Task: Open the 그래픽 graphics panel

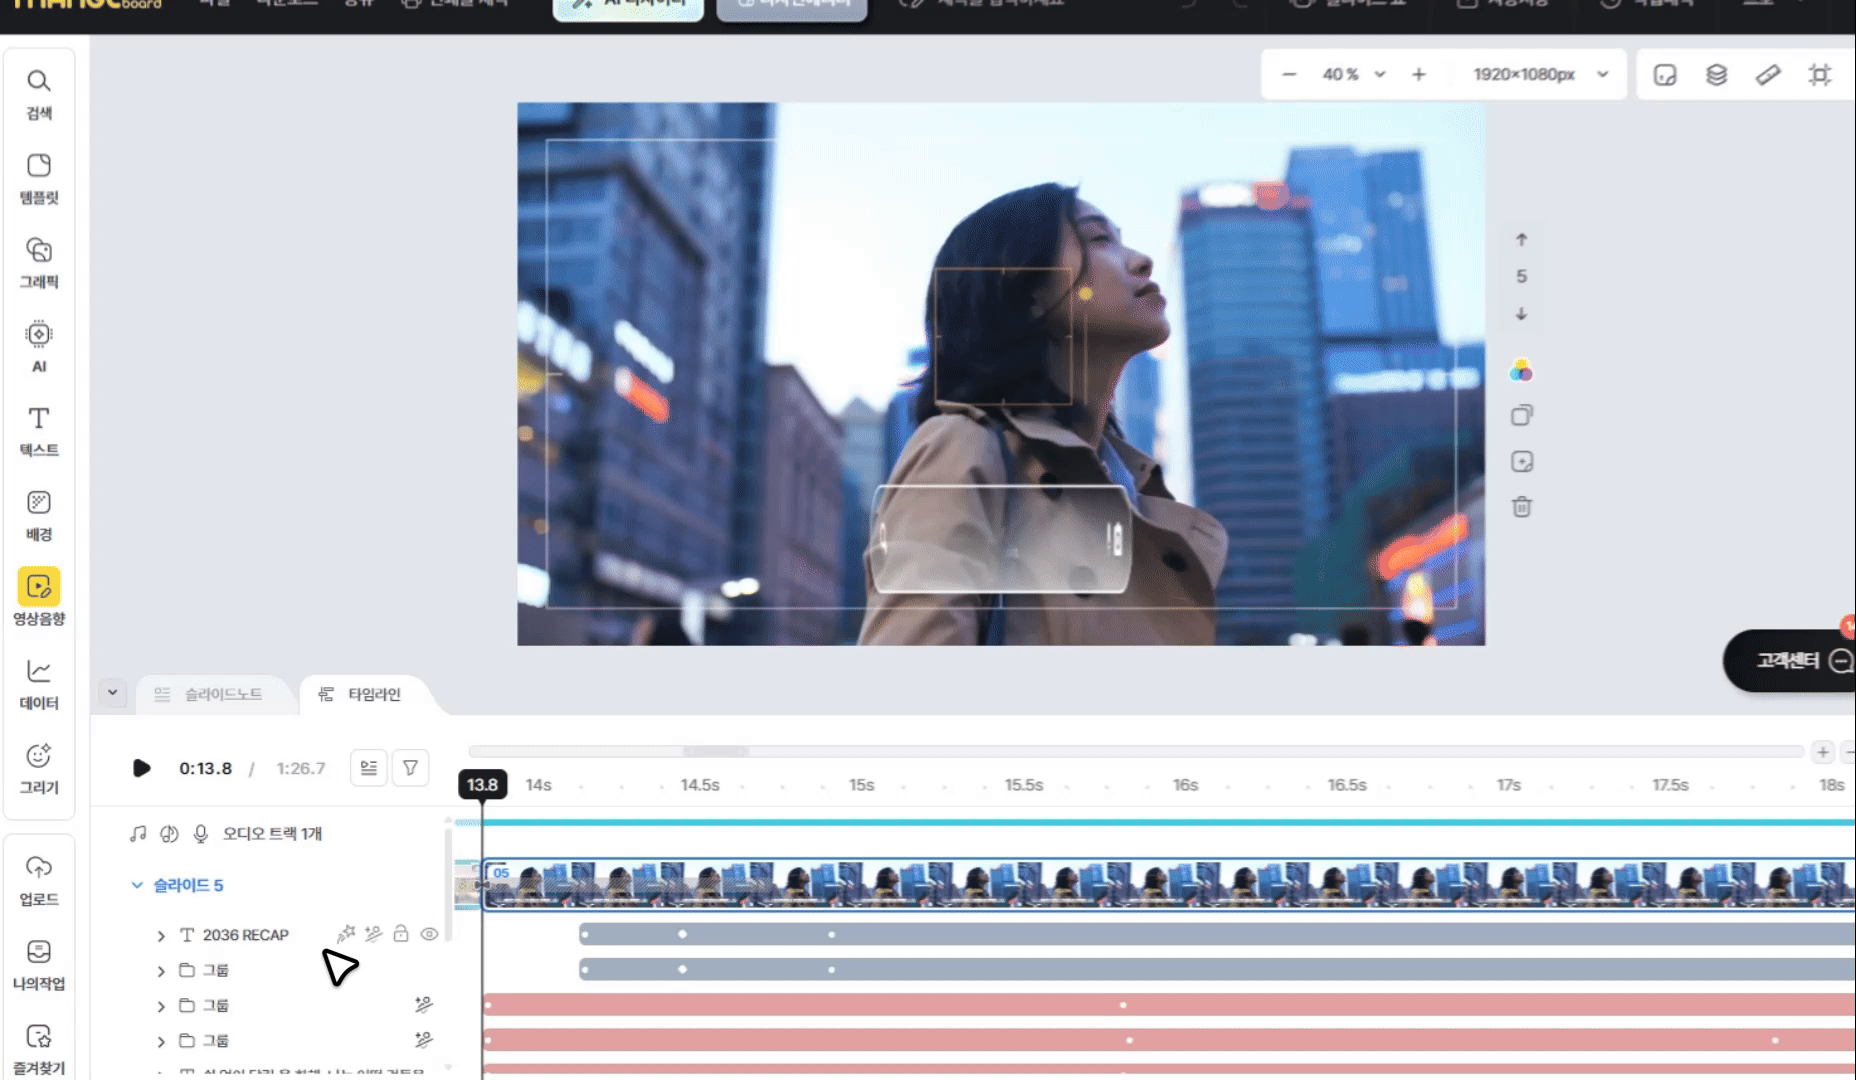Action: click(39, 262)
